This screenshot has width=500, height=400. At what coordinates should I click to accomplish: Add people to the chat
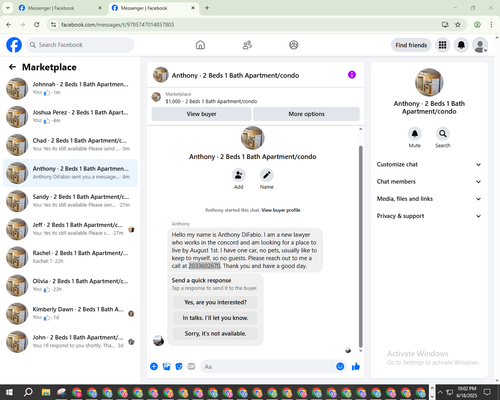[238, 175]
